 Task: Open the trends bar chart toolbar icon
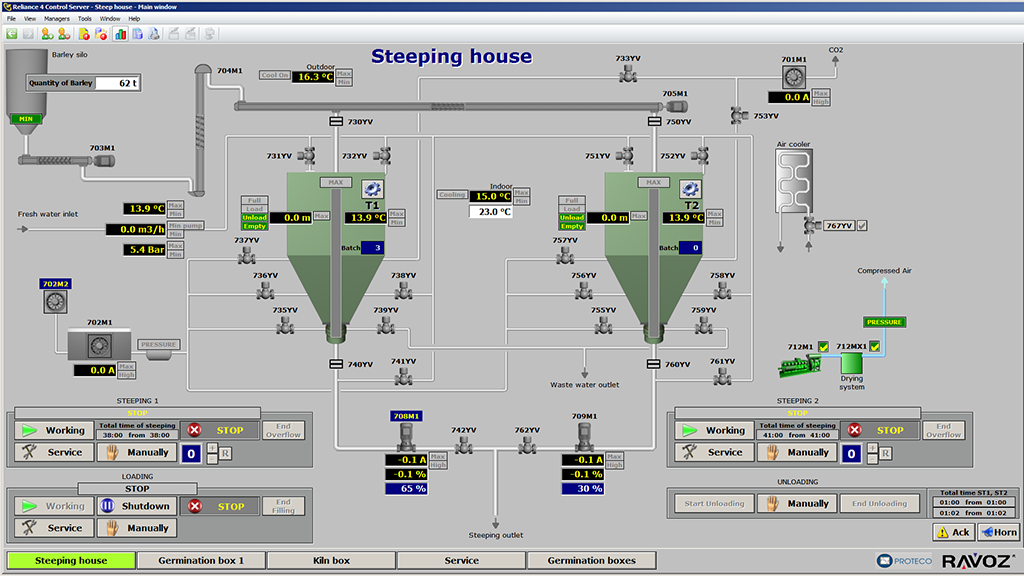pyautogui.click(x=120, y=34)
